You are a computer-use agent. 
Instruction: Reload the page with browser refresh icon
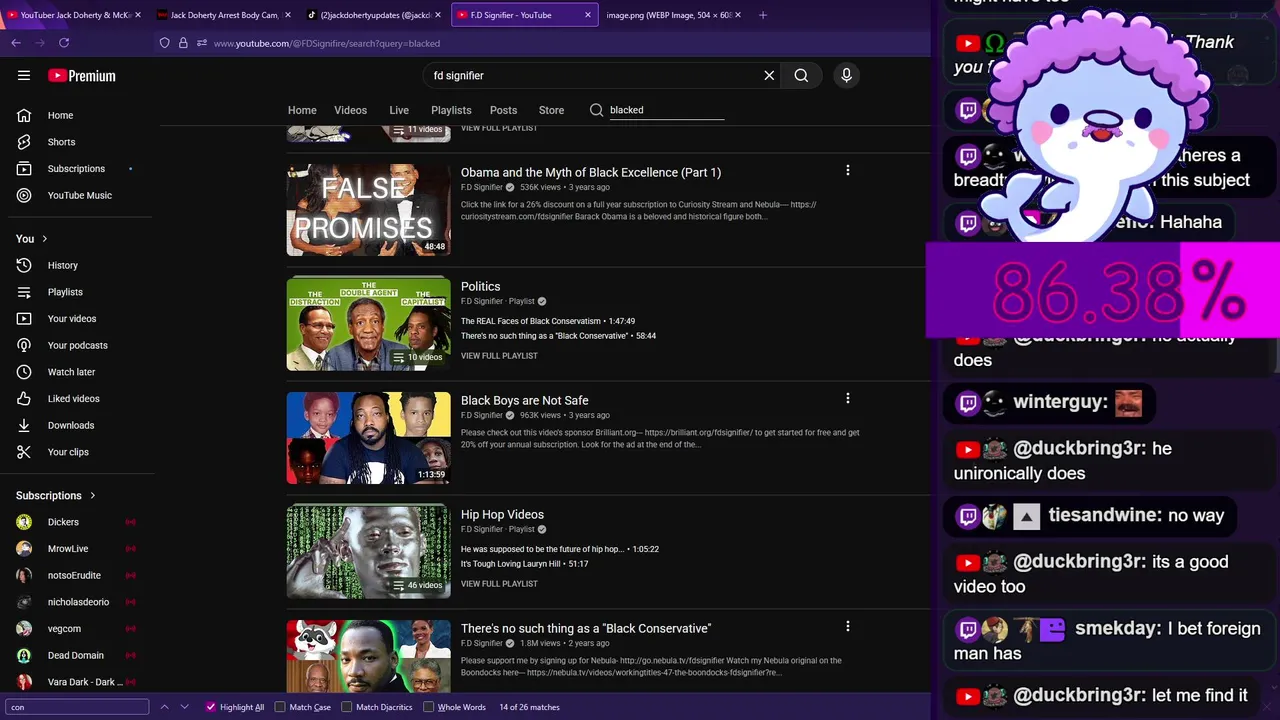pyautogui.click(x=64, y=43)
